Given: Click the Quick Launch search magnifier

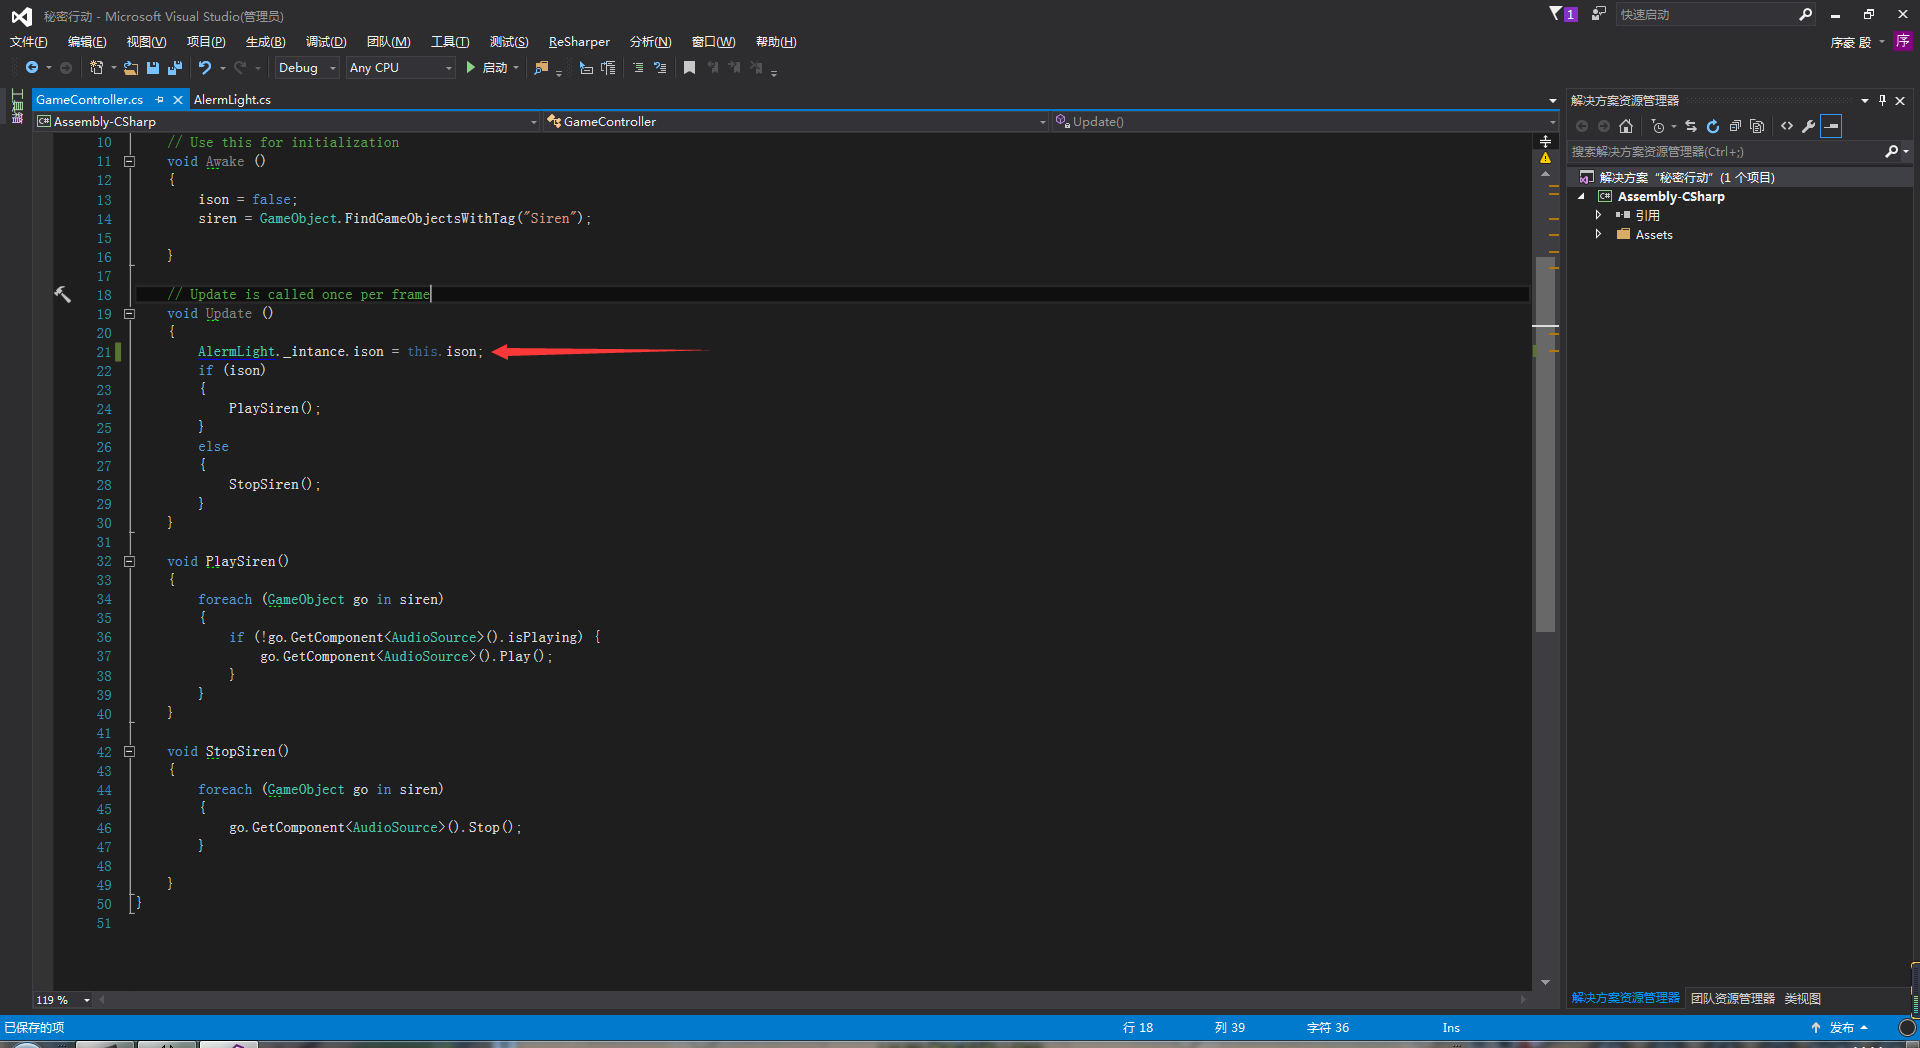Looking at the screenshot, I should 1805,14.
